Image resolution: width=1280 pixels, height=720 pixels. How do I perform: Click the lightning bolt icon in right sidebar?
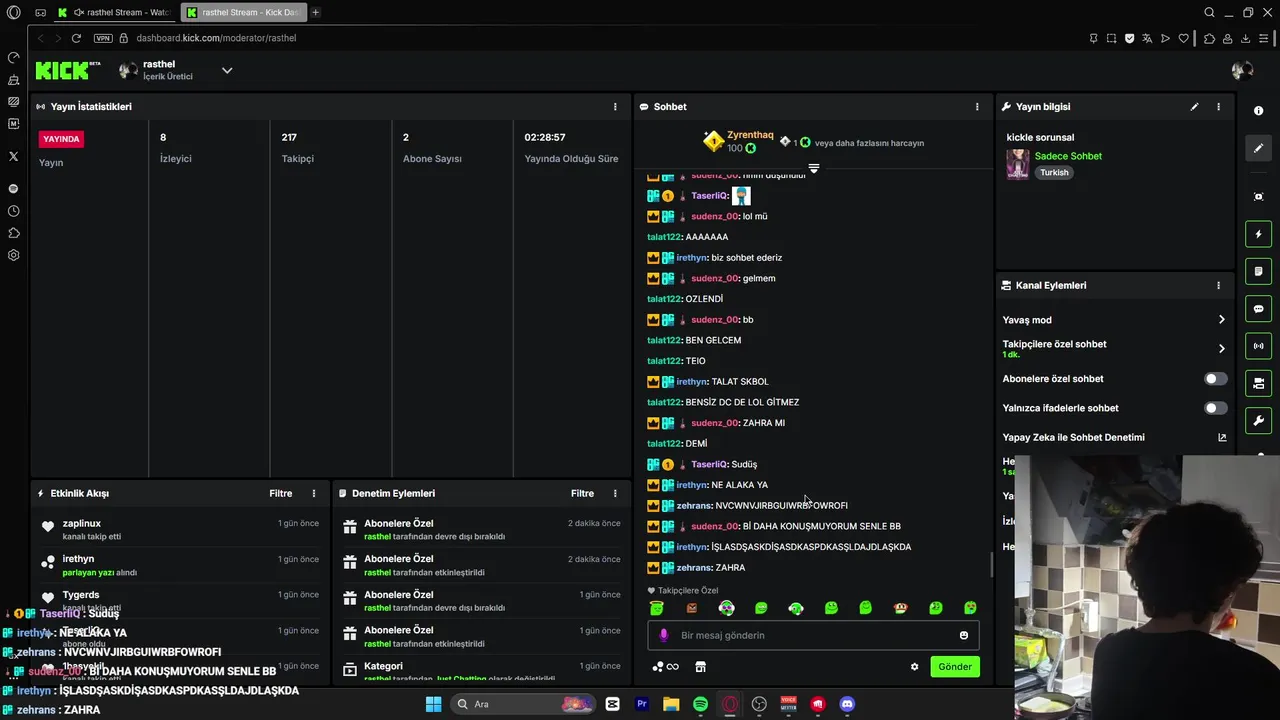tap(1258, 234)
